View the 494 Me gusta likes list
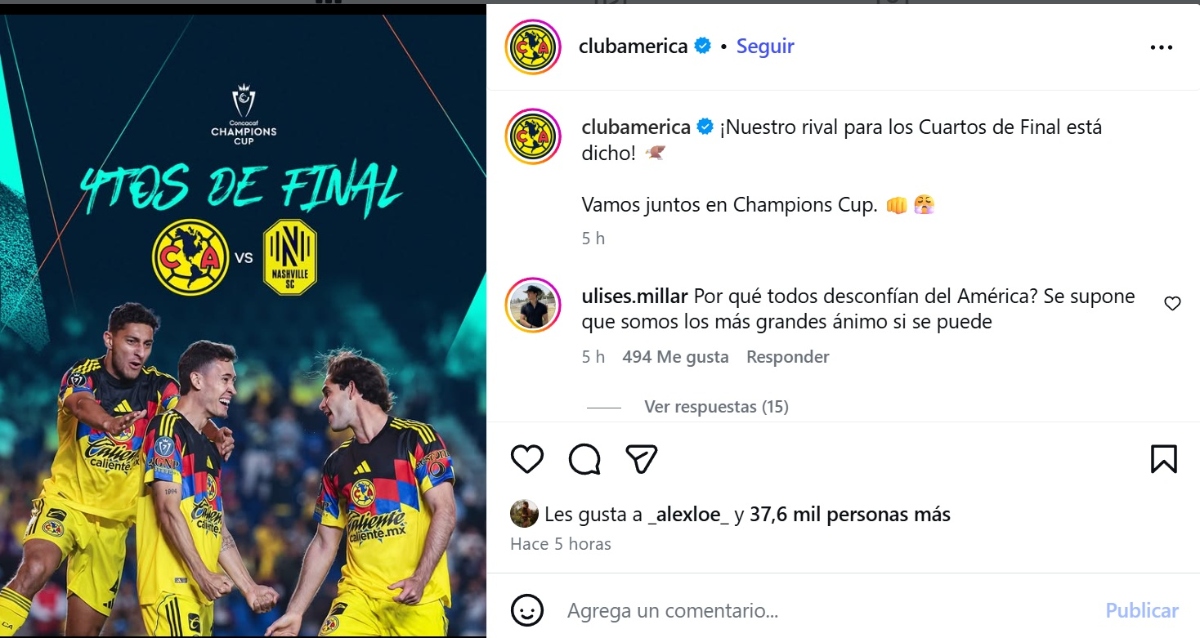 coord(675,357)
